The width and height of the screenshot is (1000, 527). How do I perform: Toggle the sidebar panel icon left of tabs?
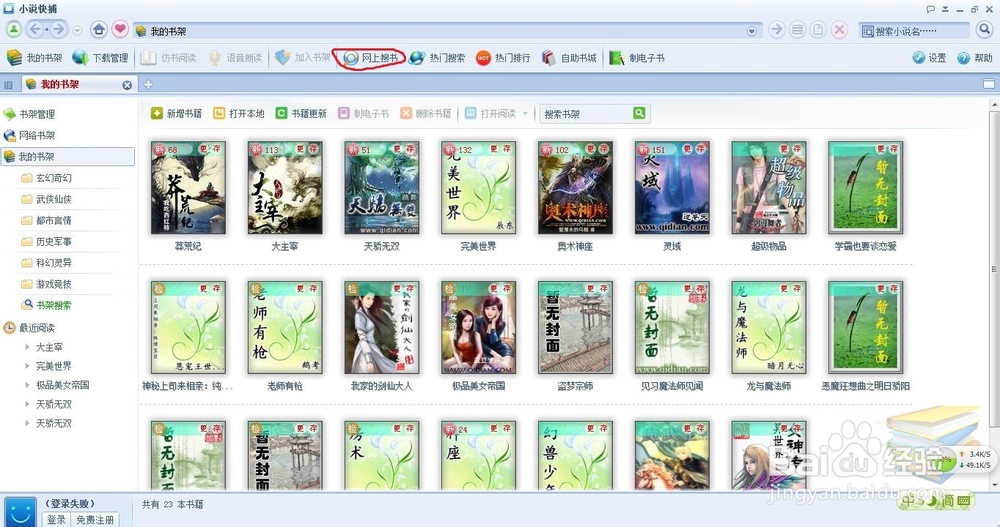click(8, 84)
